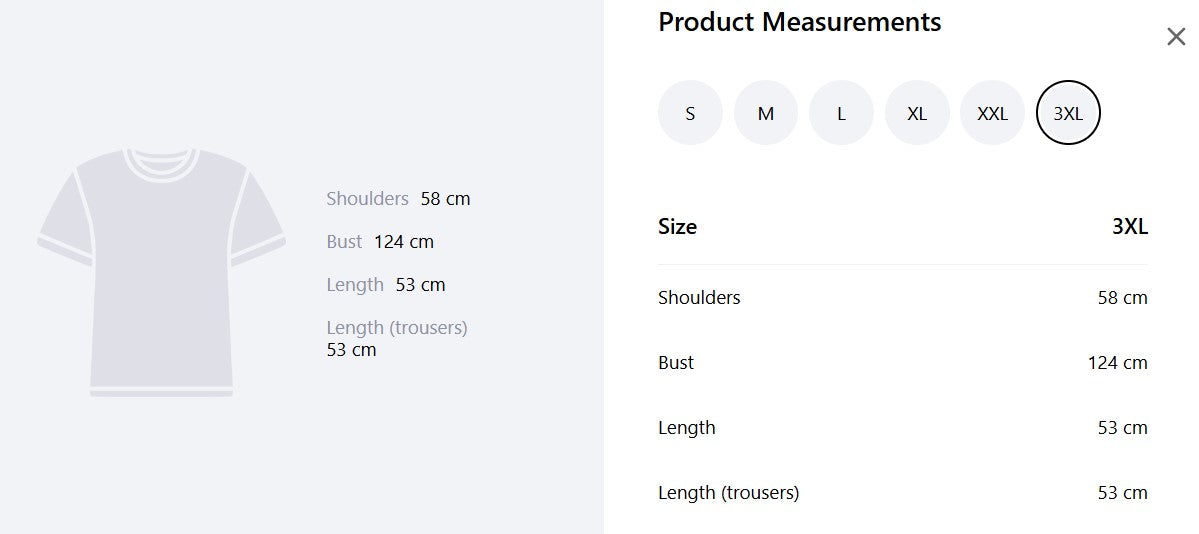This screenshot has height=534, width=1199.
Task: Pick the XL size button
Action: pos(917,113)
